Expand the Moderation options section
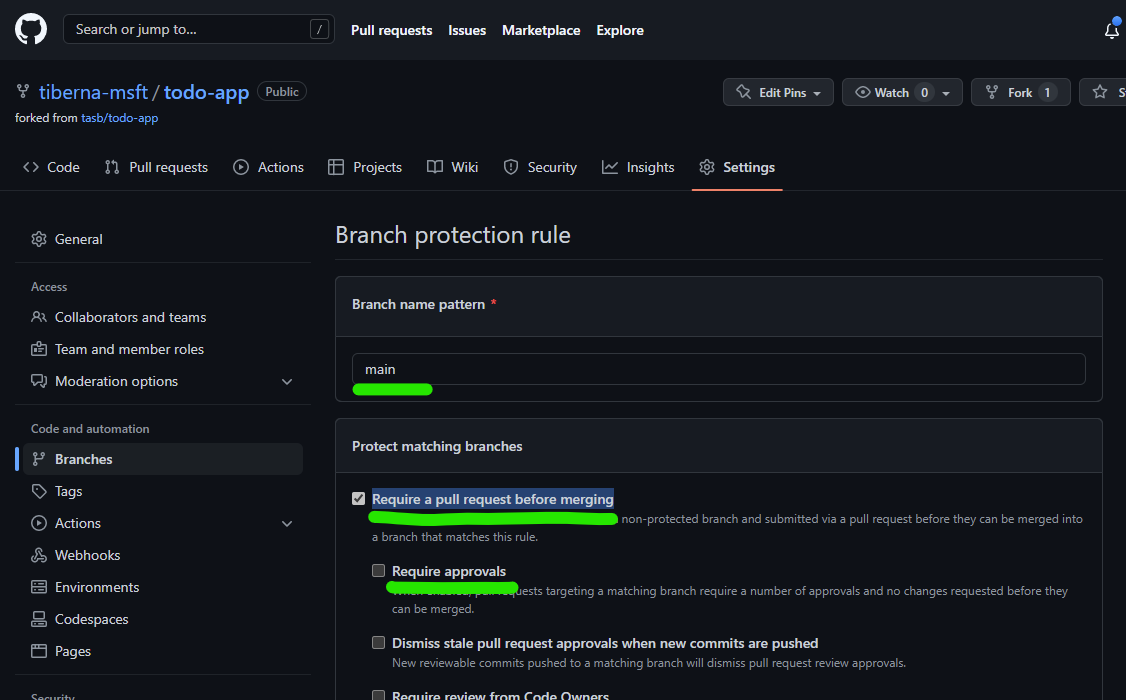This screenshot has width=1126, height=700. 287,381
